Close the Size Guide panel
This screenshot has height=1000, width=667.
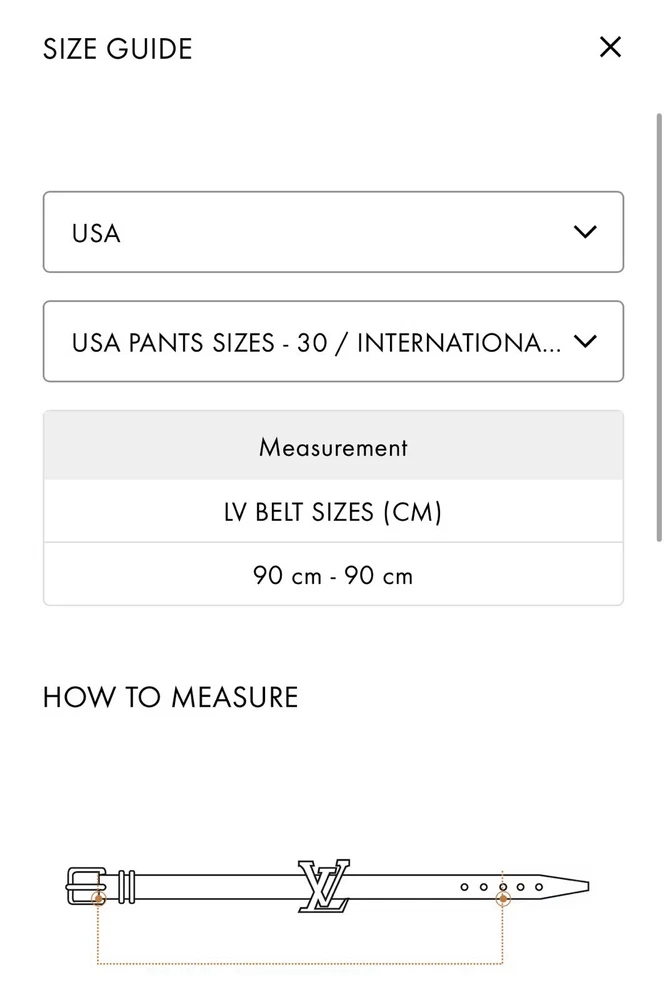[x=610, y=47]
